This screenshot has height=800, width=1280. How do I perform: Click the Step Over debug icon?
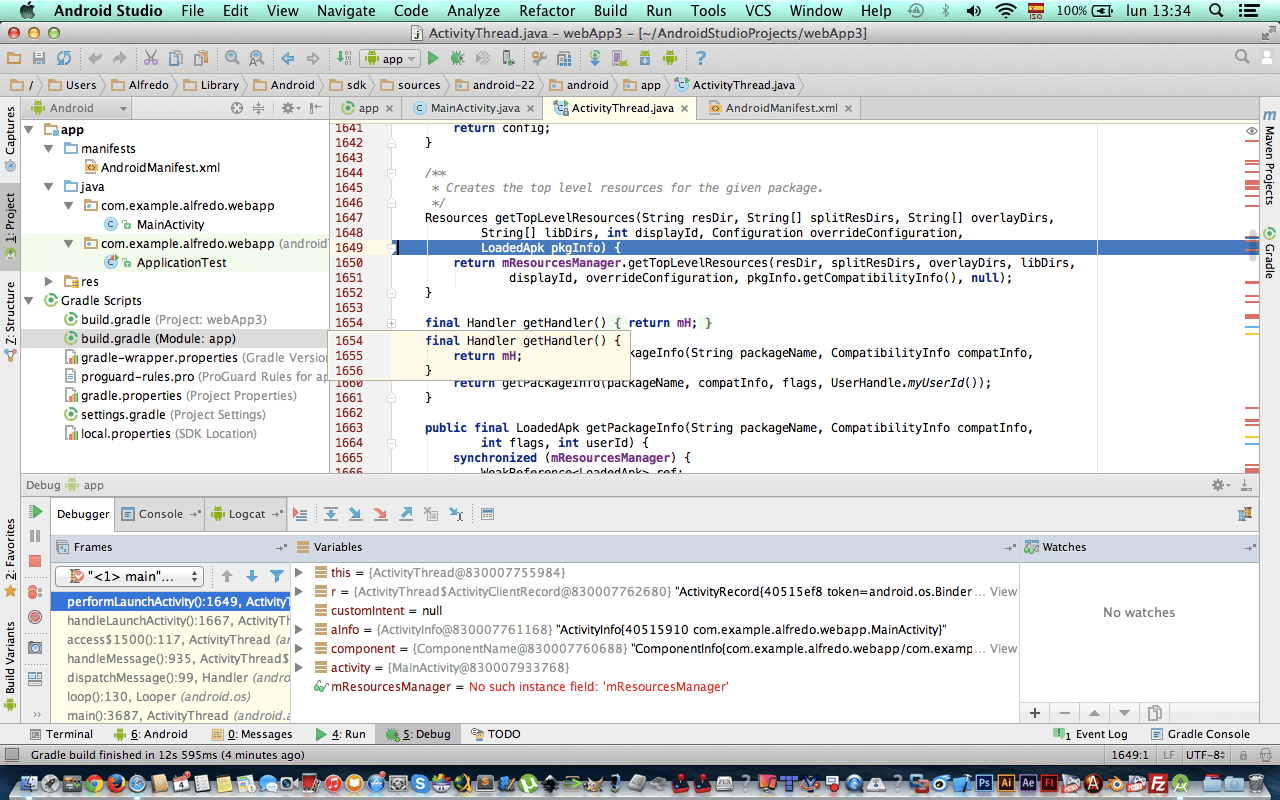coord(330,514)
